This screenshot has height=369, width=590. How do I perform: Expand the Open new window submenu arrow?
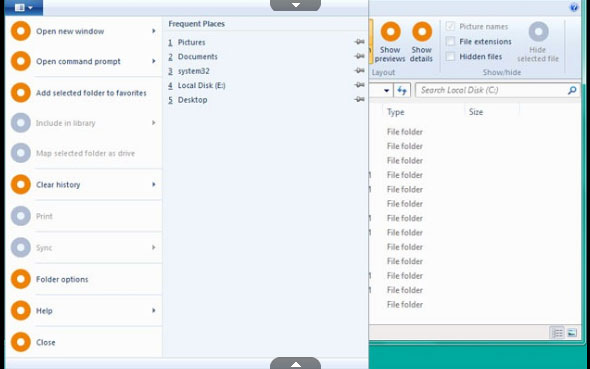(x=154, y=31)
